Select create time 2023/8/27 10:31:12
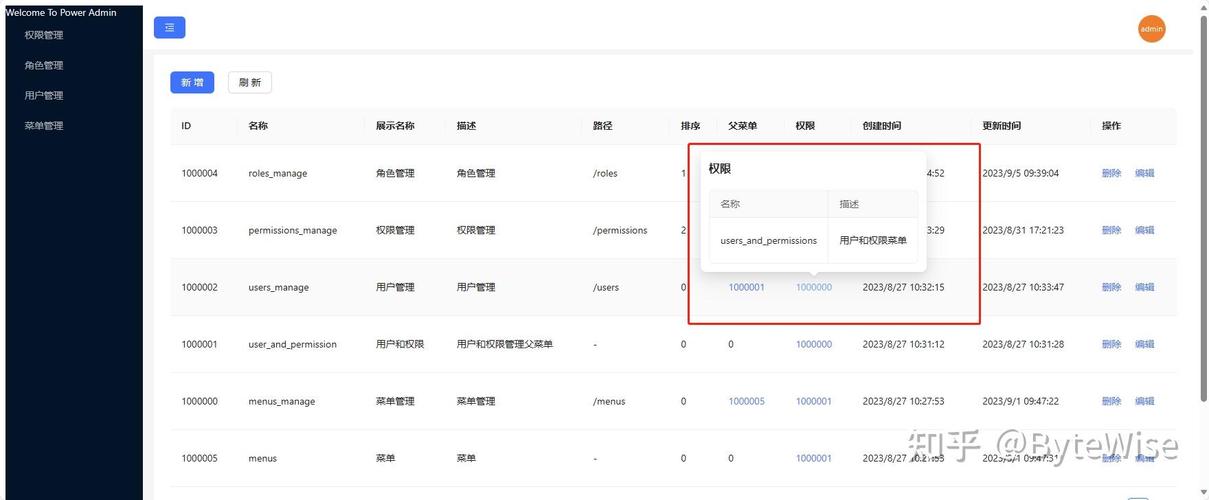1209x500 pixels. click(903, 344)
